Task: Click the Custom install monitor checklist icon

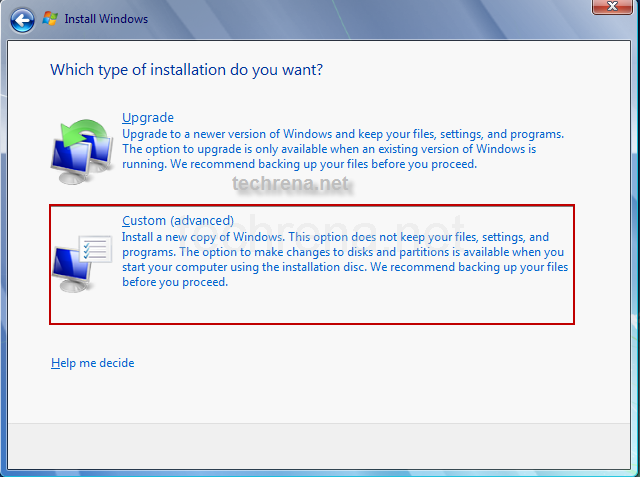Action: click(x=82, y=264)
